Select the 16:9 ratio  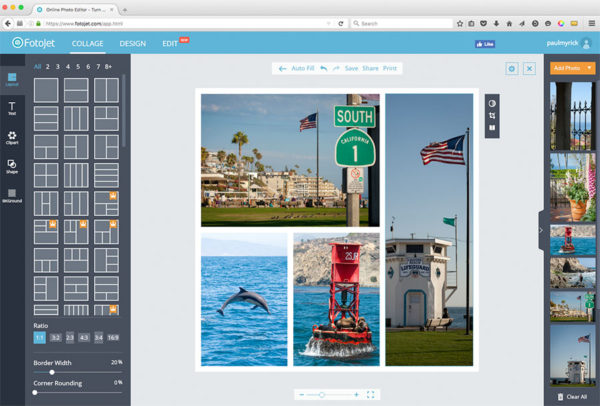pyautogui.click(x=113, y=338)
